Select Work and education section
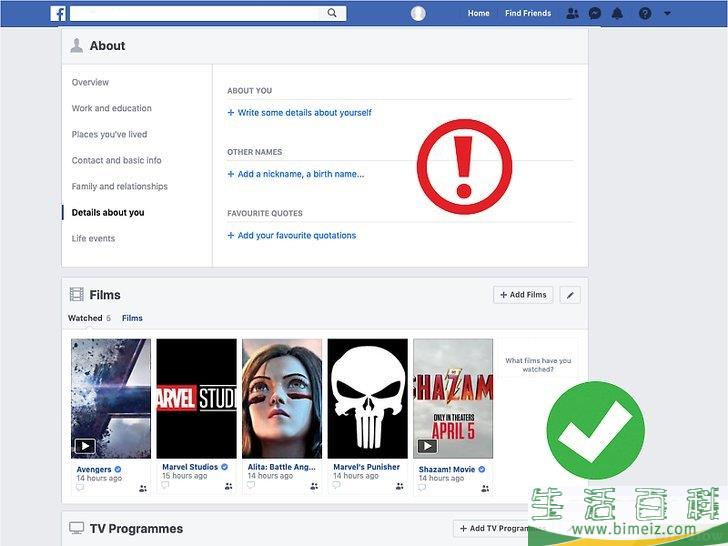 [111, 108]
